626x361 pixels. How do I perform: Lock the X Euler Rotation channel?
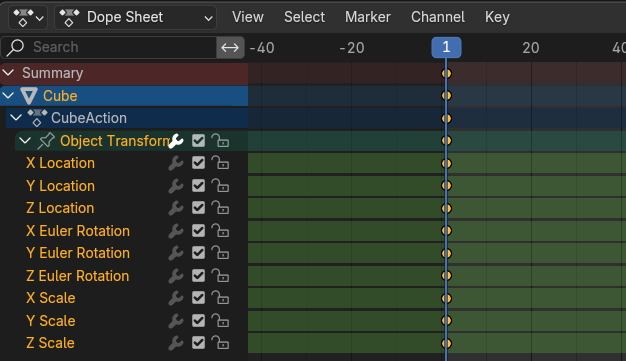point(220,231)
